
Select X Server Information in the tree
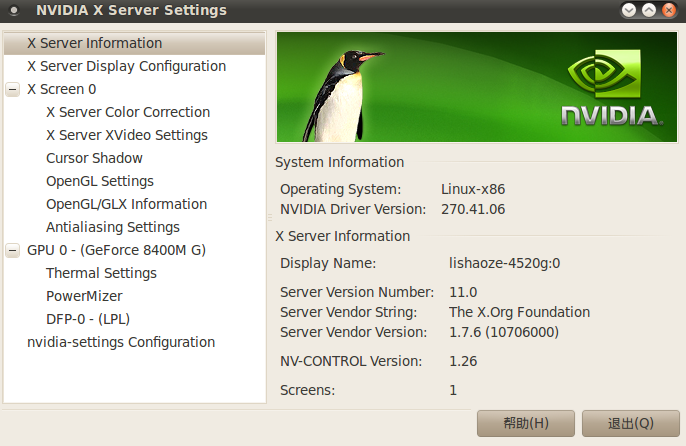tap(134, 43)
